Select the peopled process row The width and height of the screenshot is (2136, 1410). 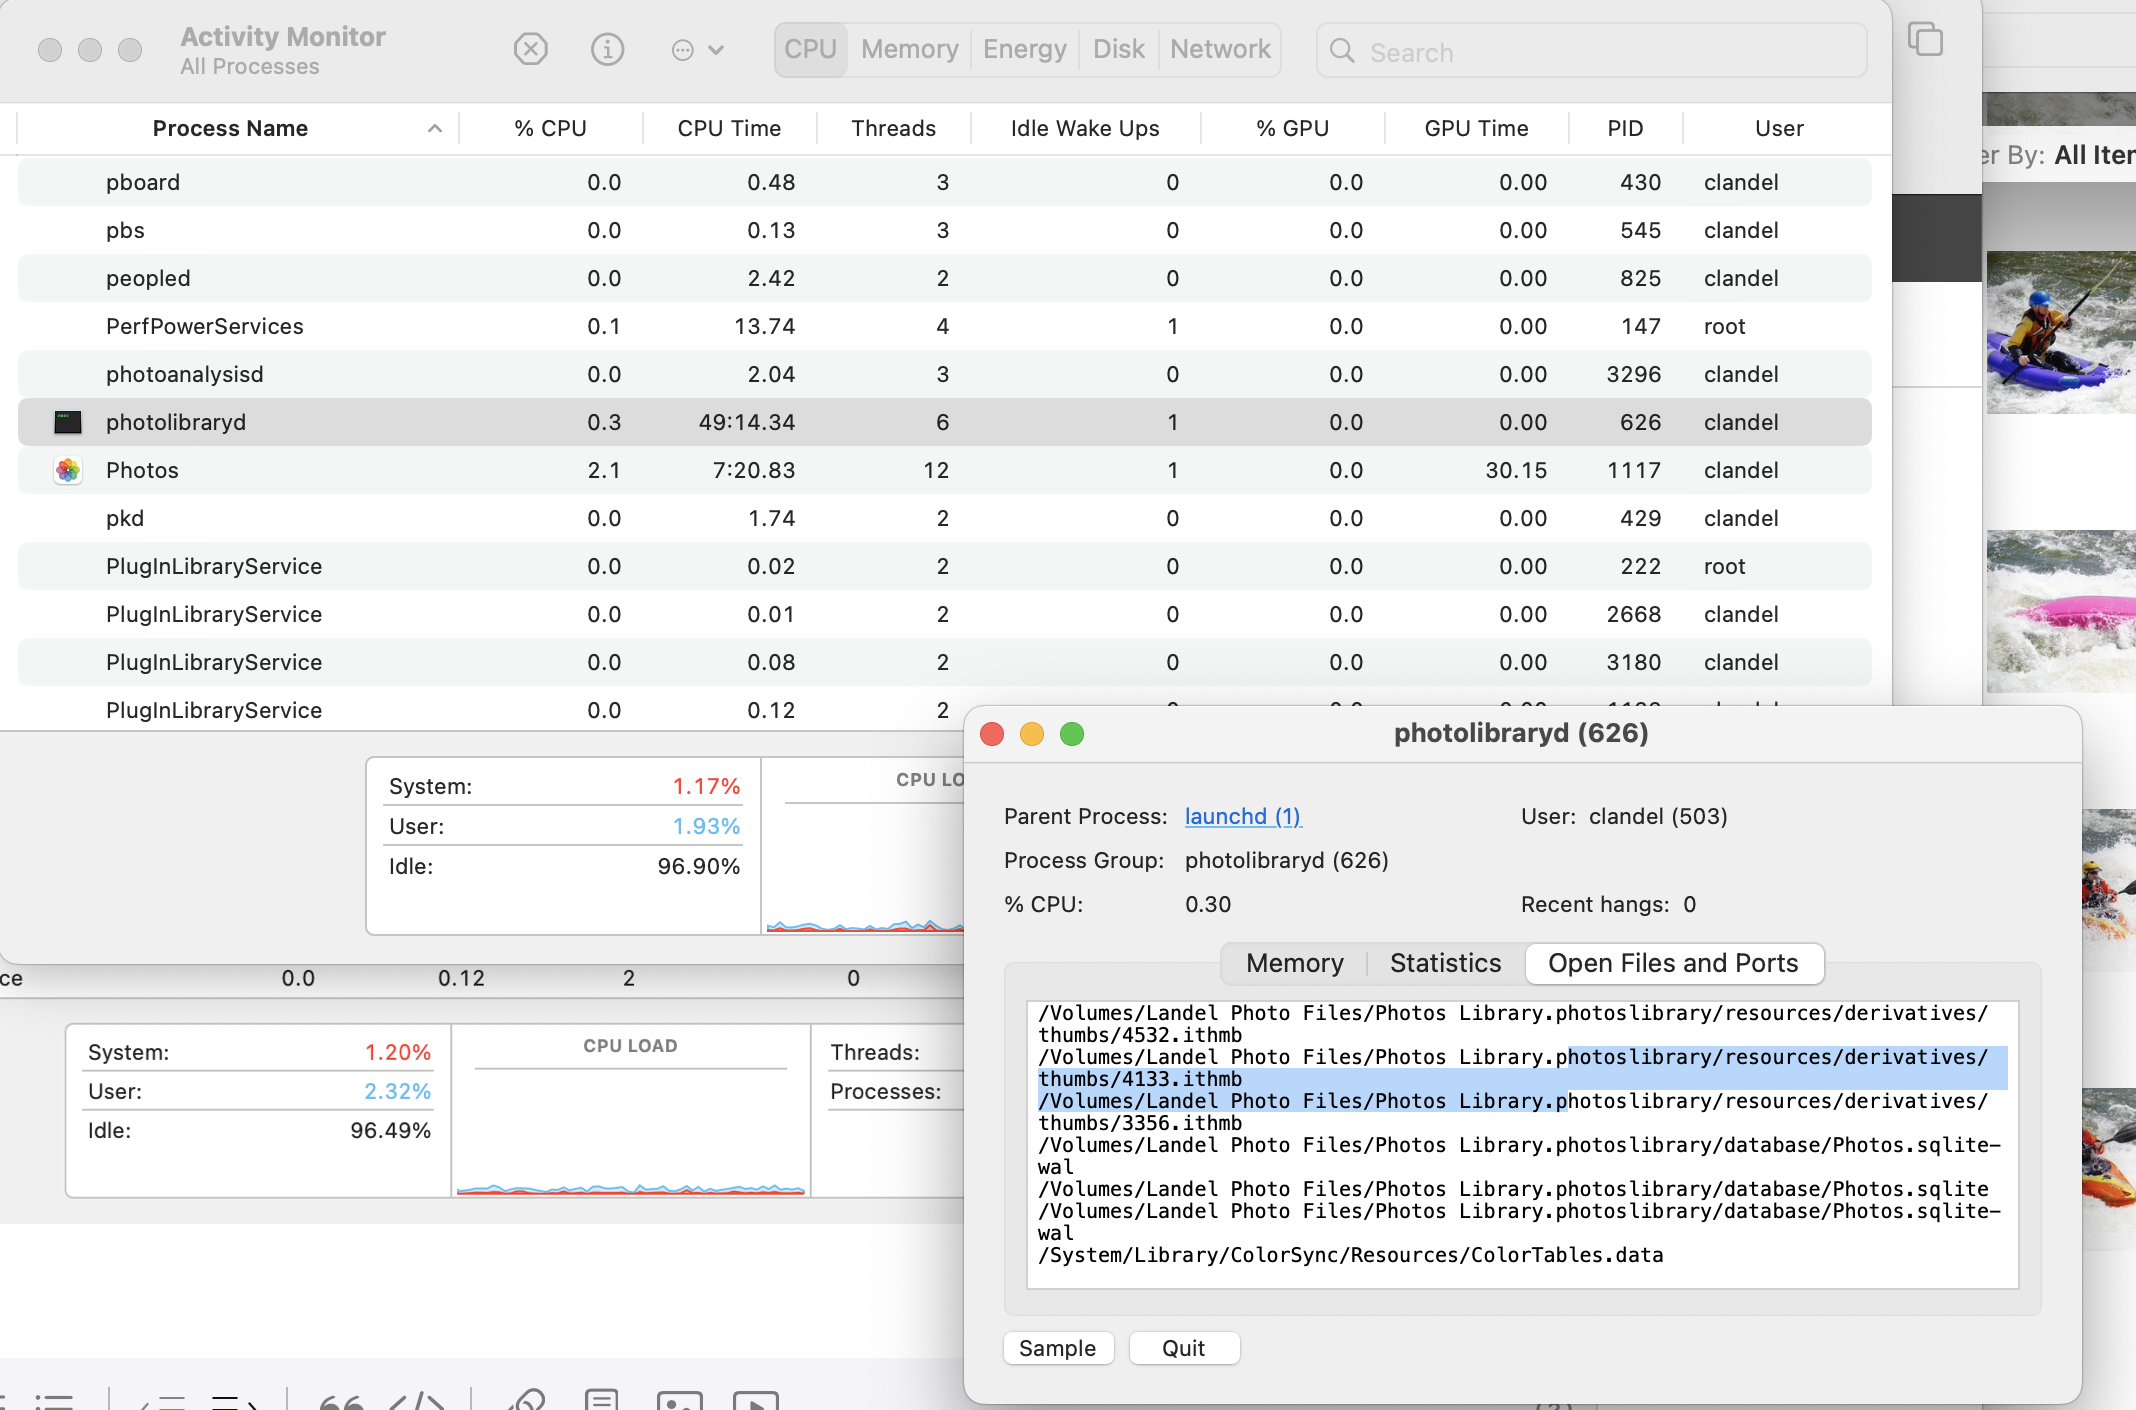tap(944, 278)
